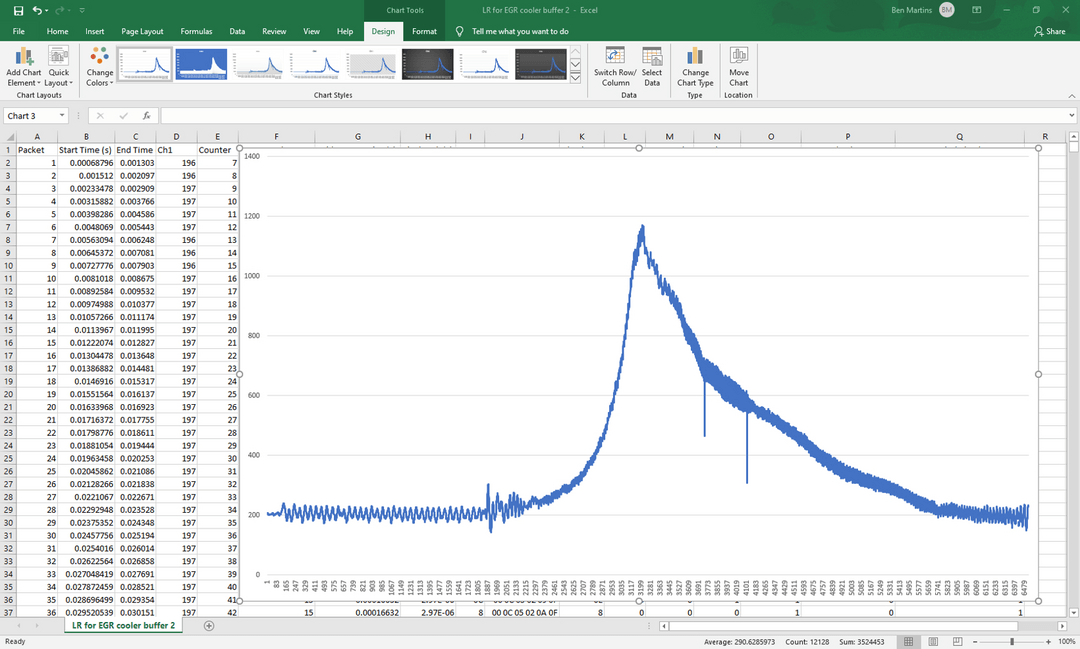Click Change Chart Type
This screenshot has height=649, width=1080.
(x=695, y=67)
